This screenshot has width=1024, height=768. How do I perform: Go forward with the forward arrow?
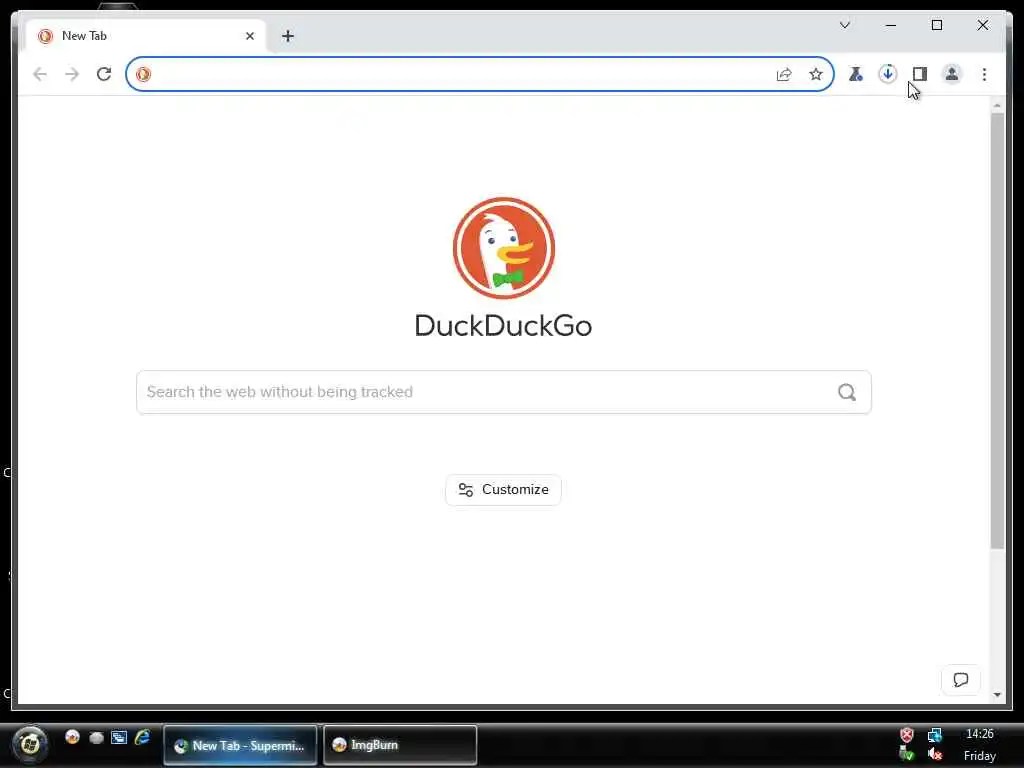72,74
